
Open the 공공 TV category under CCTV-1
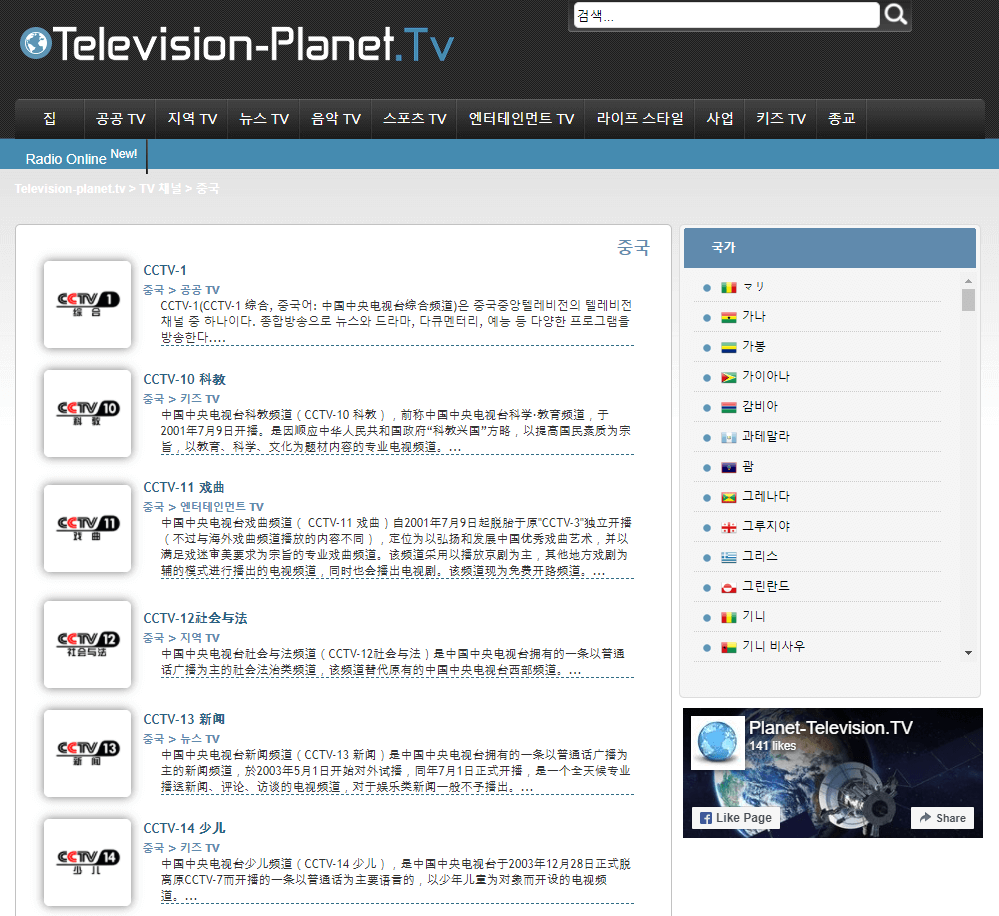pyautogui.click(x=201, y=289)
